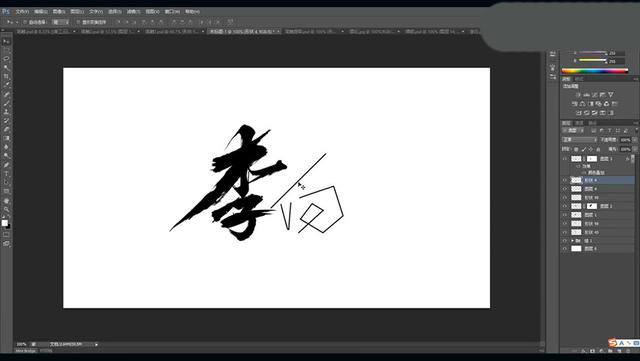Switch to the 路径 paths tab

pyautogui.click(x=592, y=123)
